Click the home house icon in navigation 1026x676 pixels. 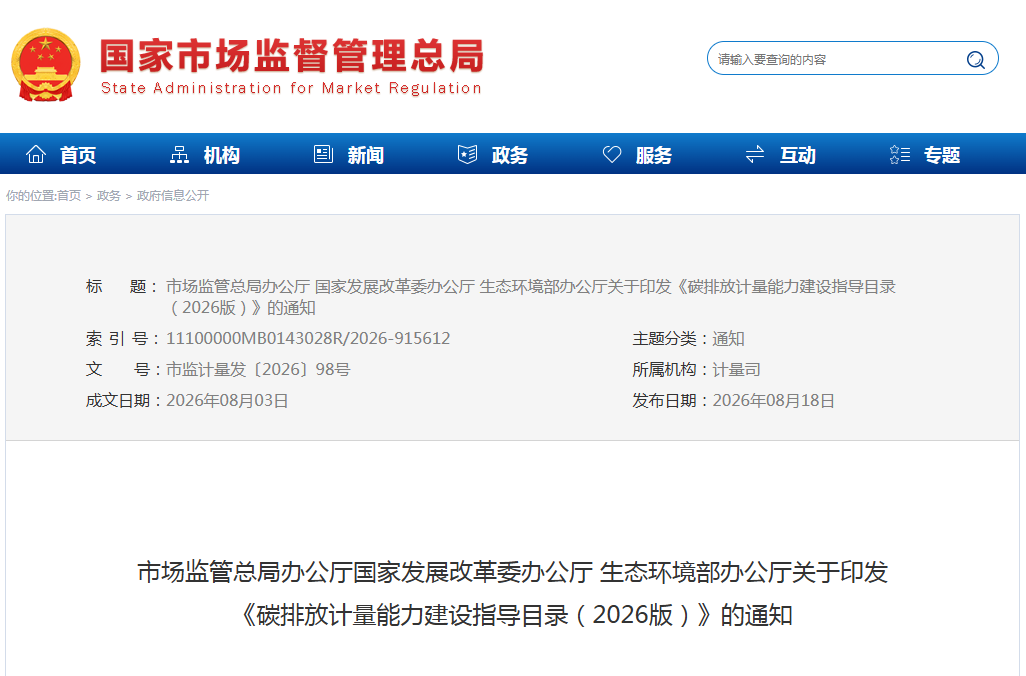(35, 154)
